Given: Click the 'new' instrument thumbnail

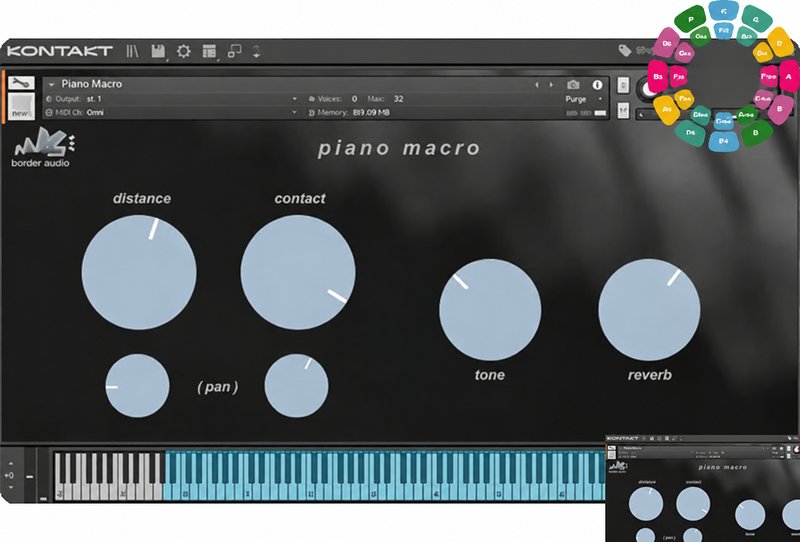Looking at the screenshot, I should click(21, 106).
